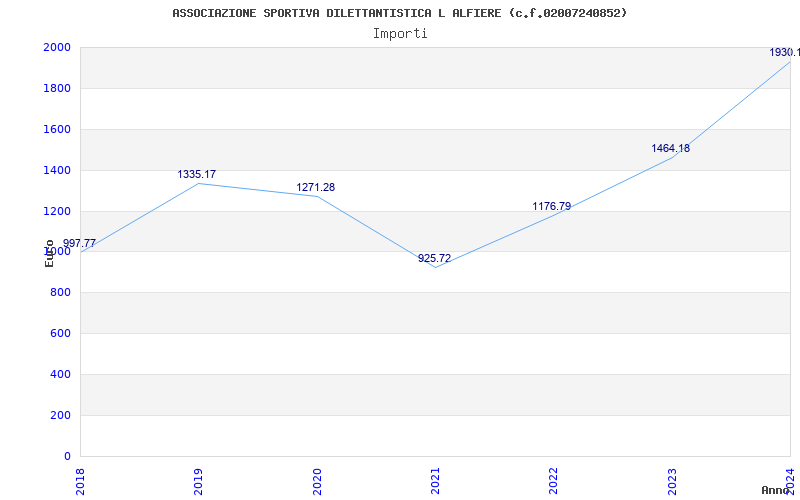
Task: Select the 997.77 data label
Action: tap(80, 243)
